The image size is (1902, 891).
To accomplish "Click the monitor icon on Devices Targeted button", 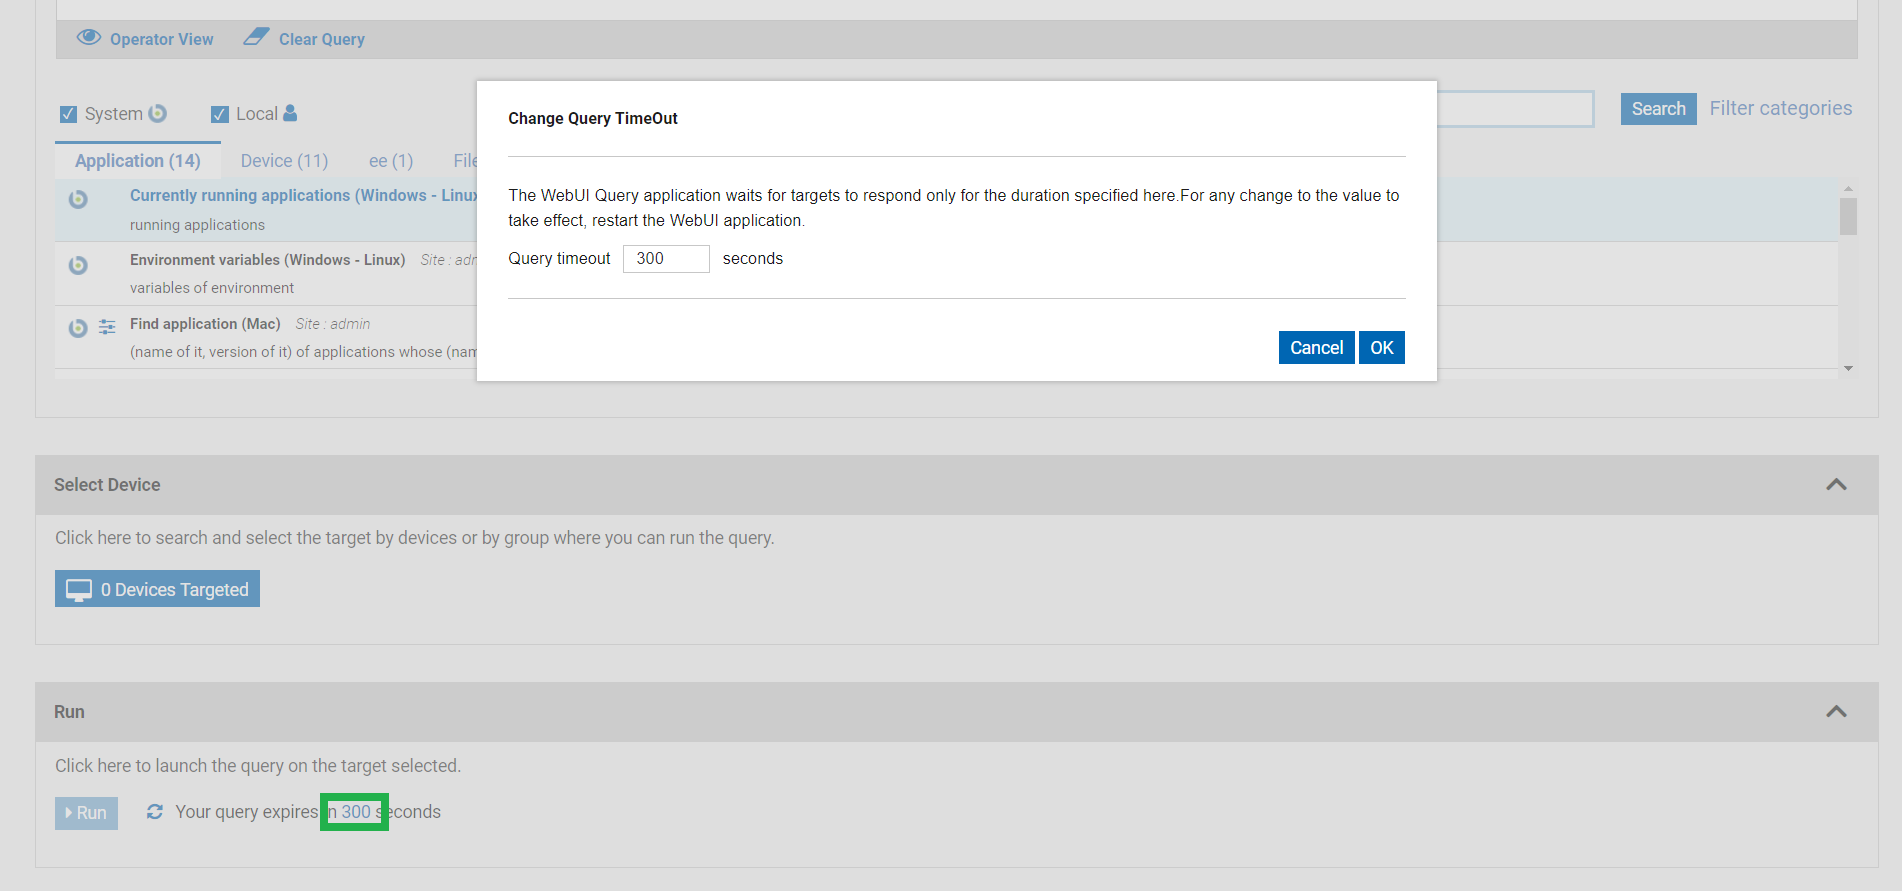I will coord(79,590).
